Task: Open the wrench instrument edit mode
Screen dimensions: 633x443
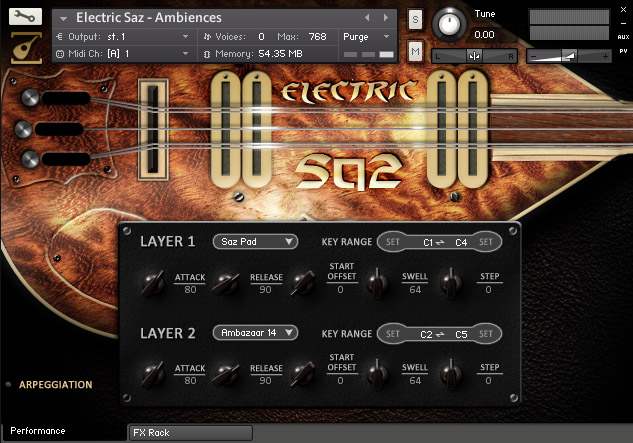Action: (25, 16)
